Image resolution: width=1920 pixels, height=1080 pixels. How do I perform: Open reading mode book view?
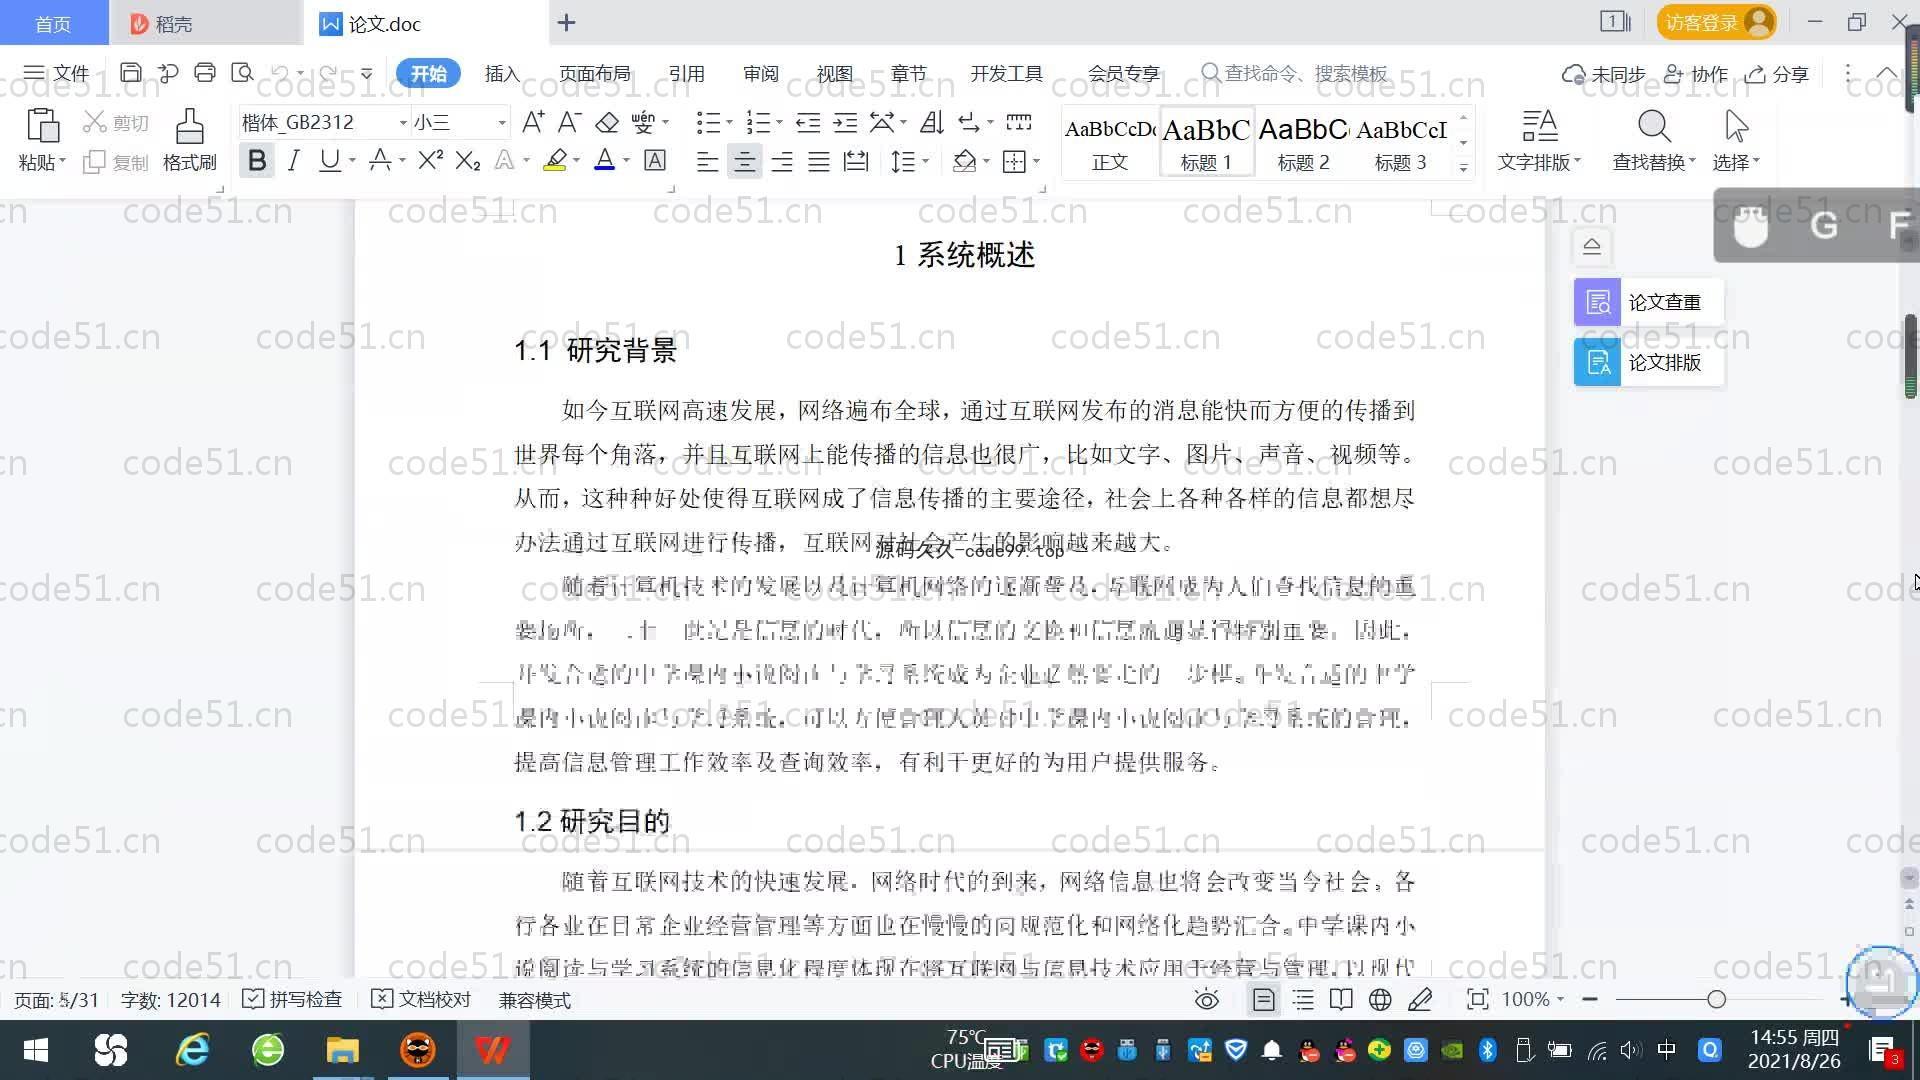1341,1000
